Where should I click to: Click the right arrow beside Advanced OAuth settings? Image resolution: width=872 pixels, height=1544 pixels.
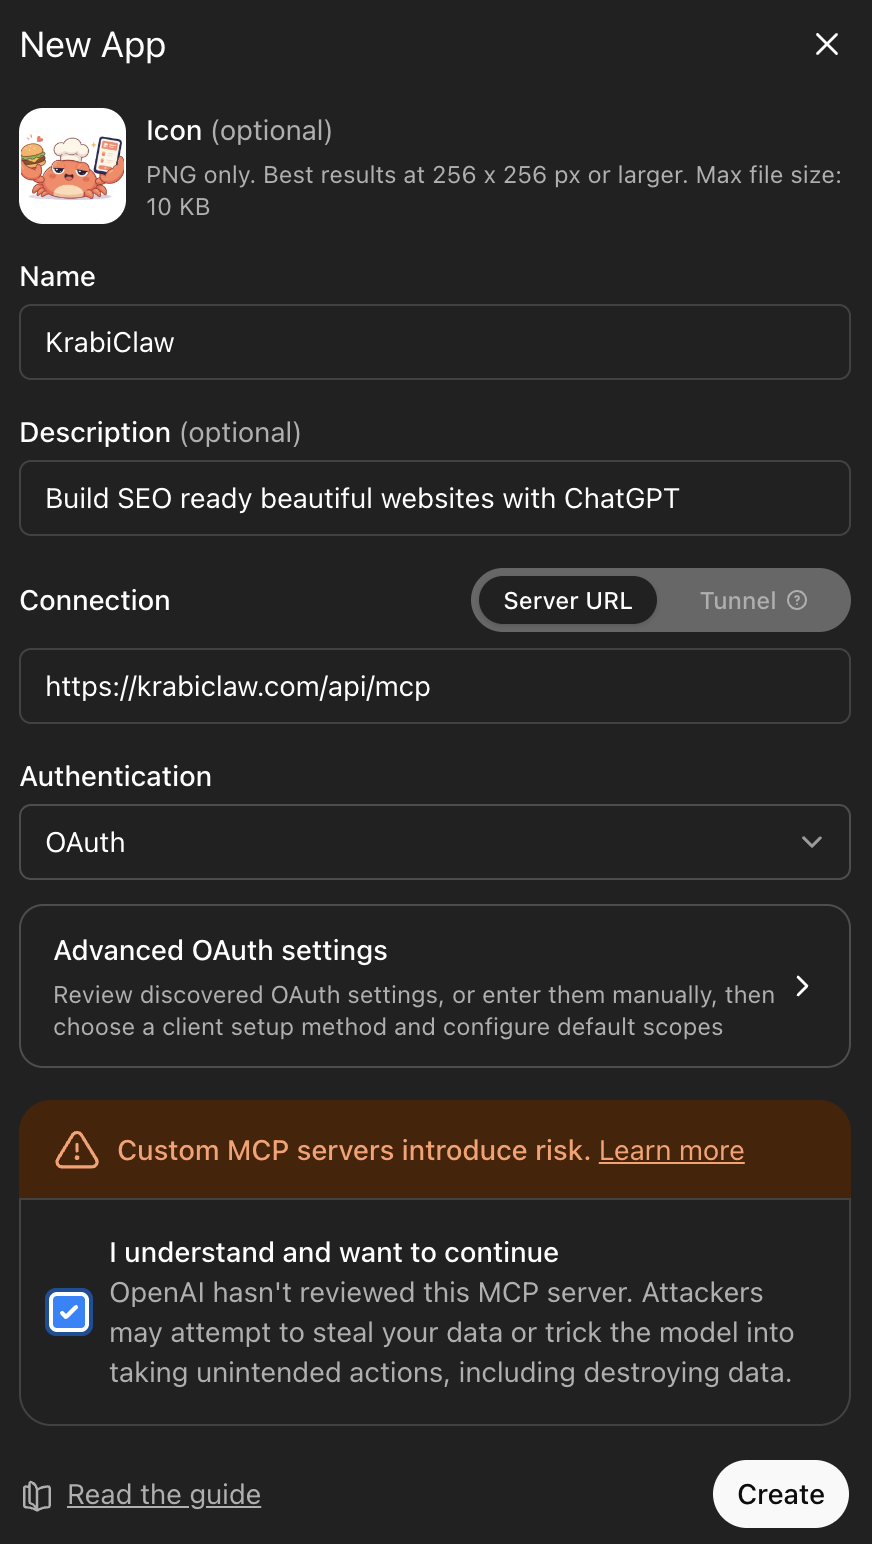(802, 986)
